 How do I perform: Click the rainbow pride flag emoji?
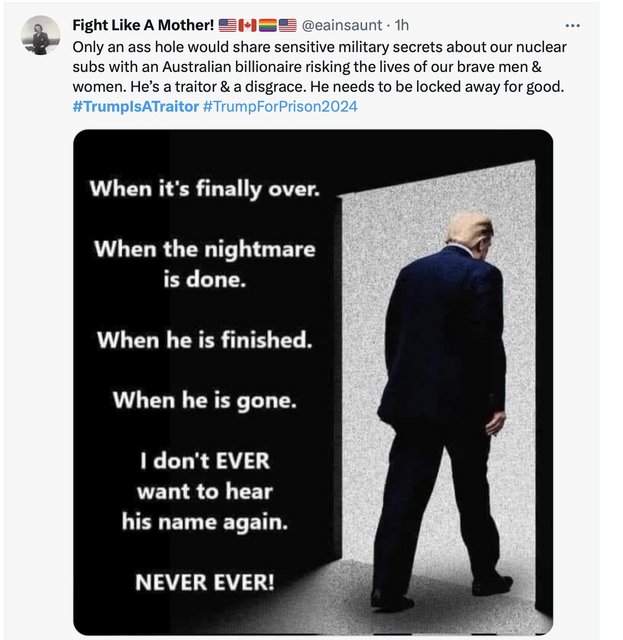tap(267, 25)
